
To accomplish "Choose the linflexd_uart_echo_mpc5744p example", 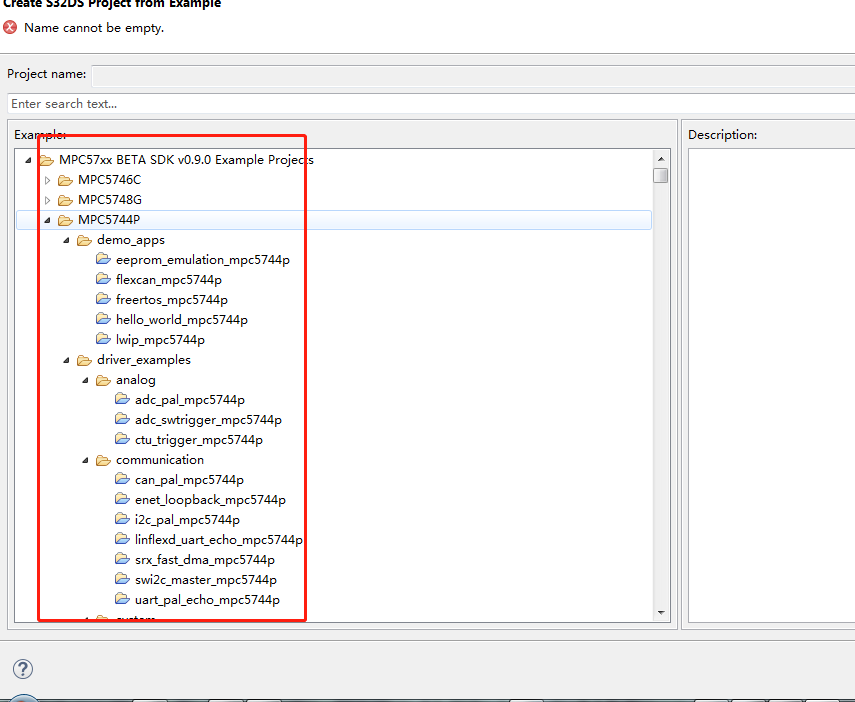I will 219,540.
